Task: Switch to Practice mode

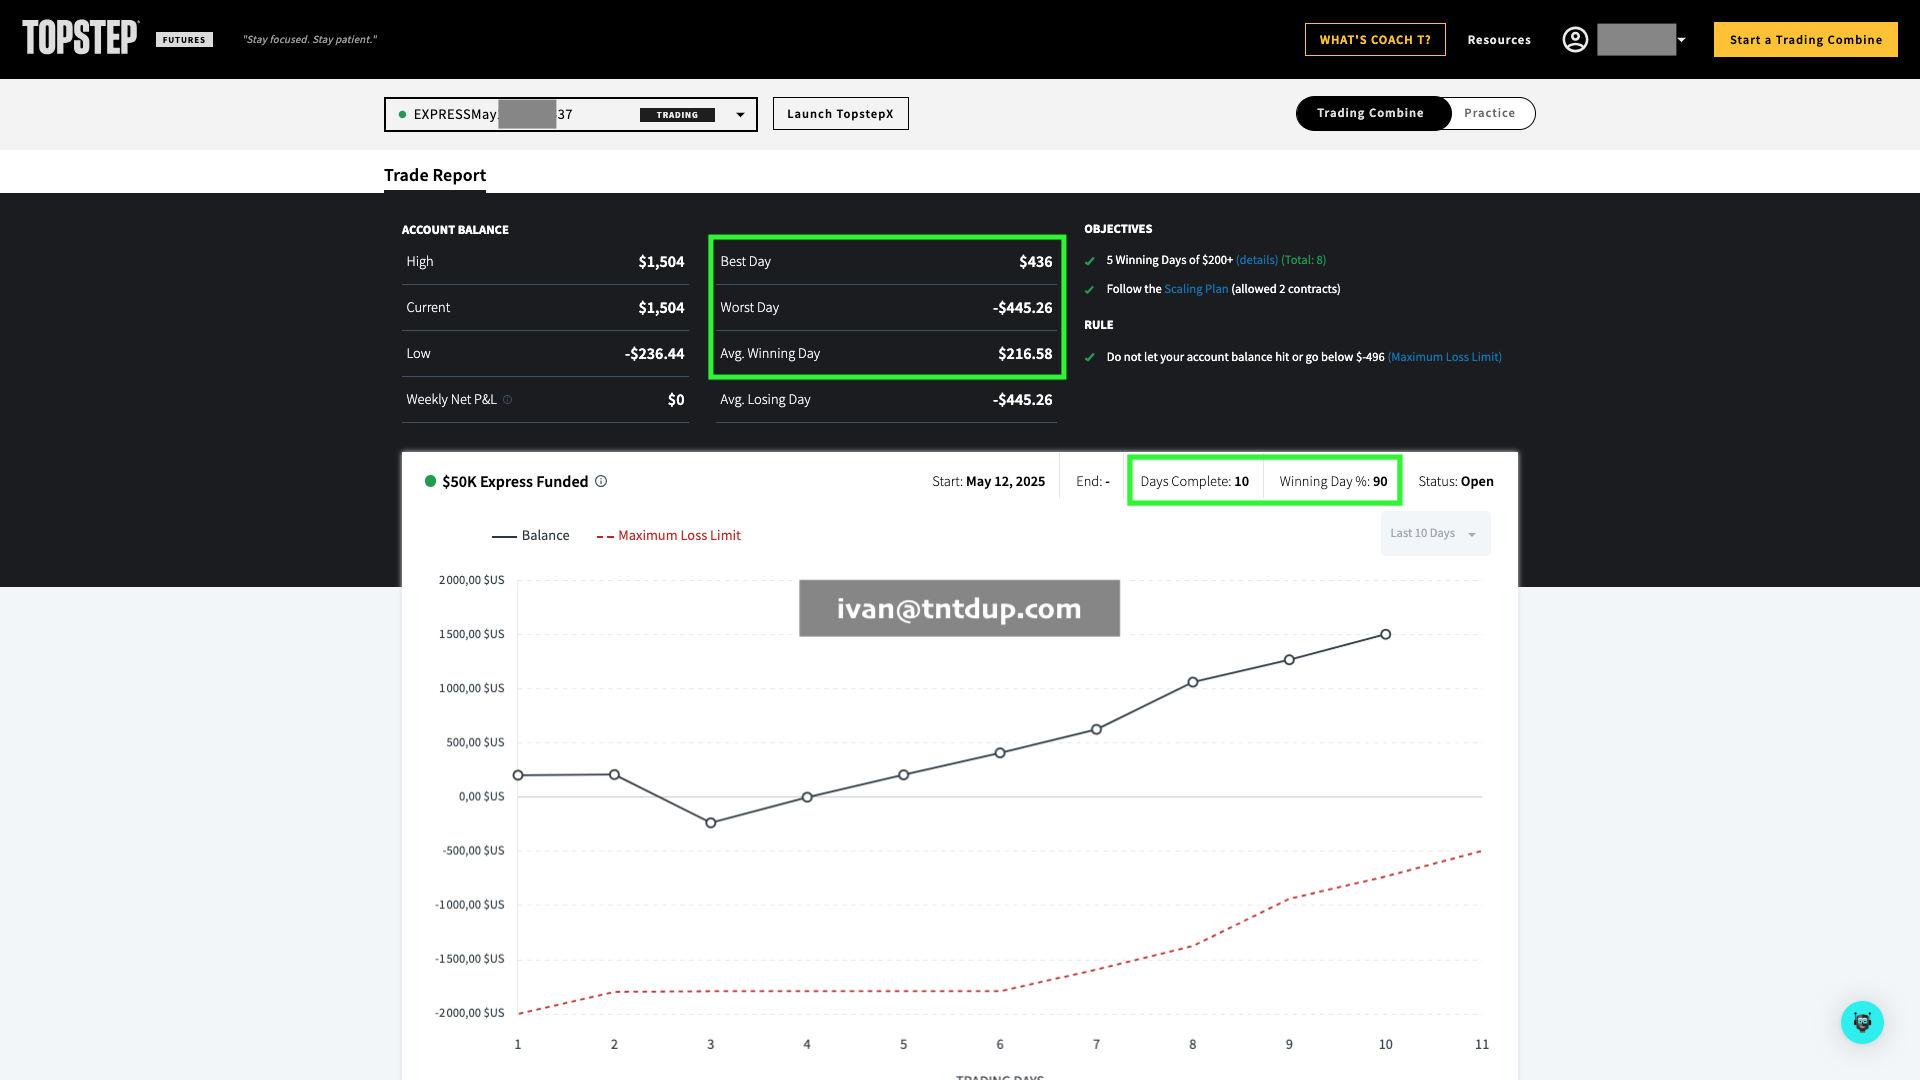Action: [1489, 113]
